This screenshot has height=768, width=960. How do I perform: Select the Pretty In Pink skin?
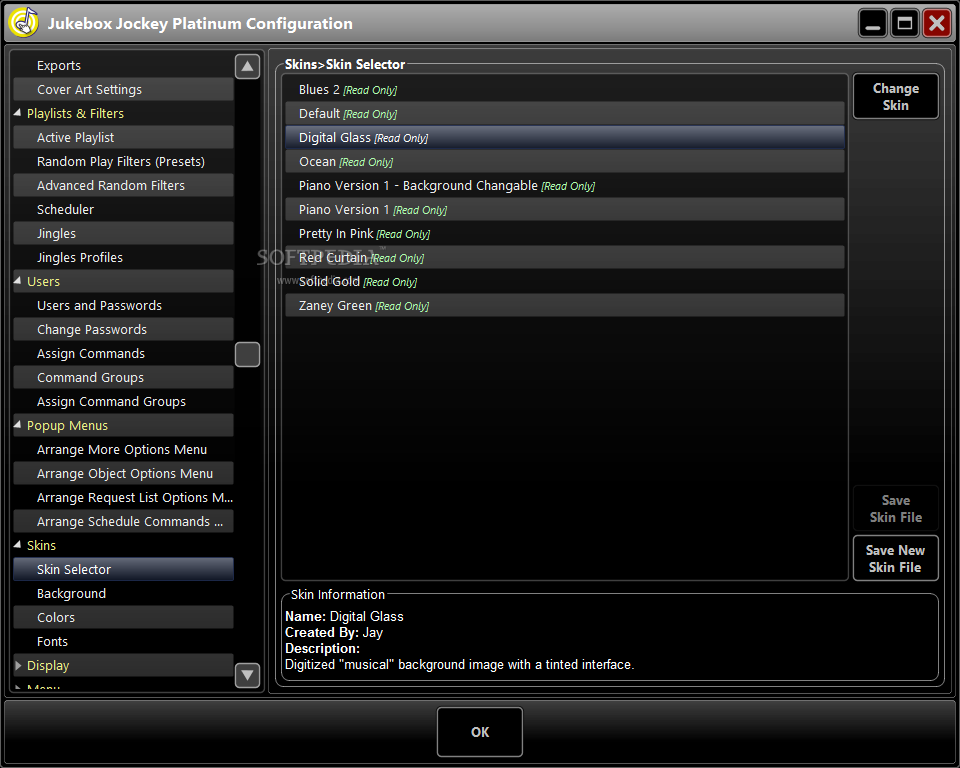click(564, 233)
